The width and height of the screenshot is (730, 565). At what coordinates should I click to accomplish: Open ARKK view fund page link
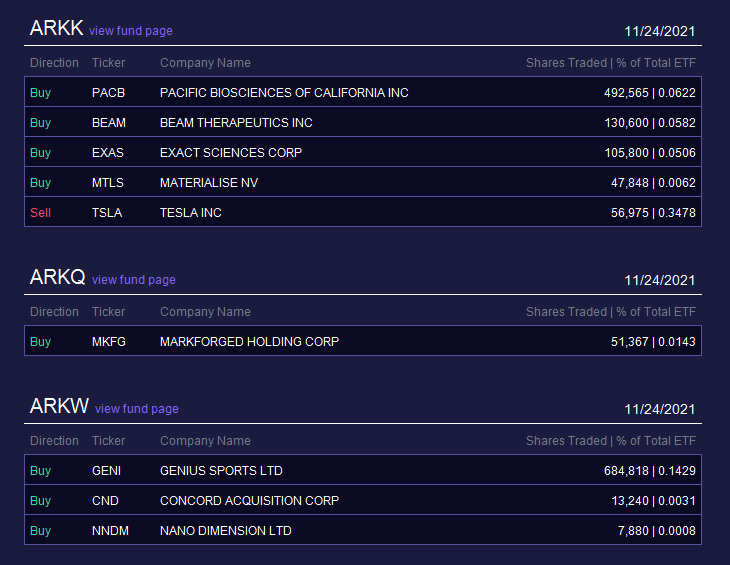pos(130,31)
